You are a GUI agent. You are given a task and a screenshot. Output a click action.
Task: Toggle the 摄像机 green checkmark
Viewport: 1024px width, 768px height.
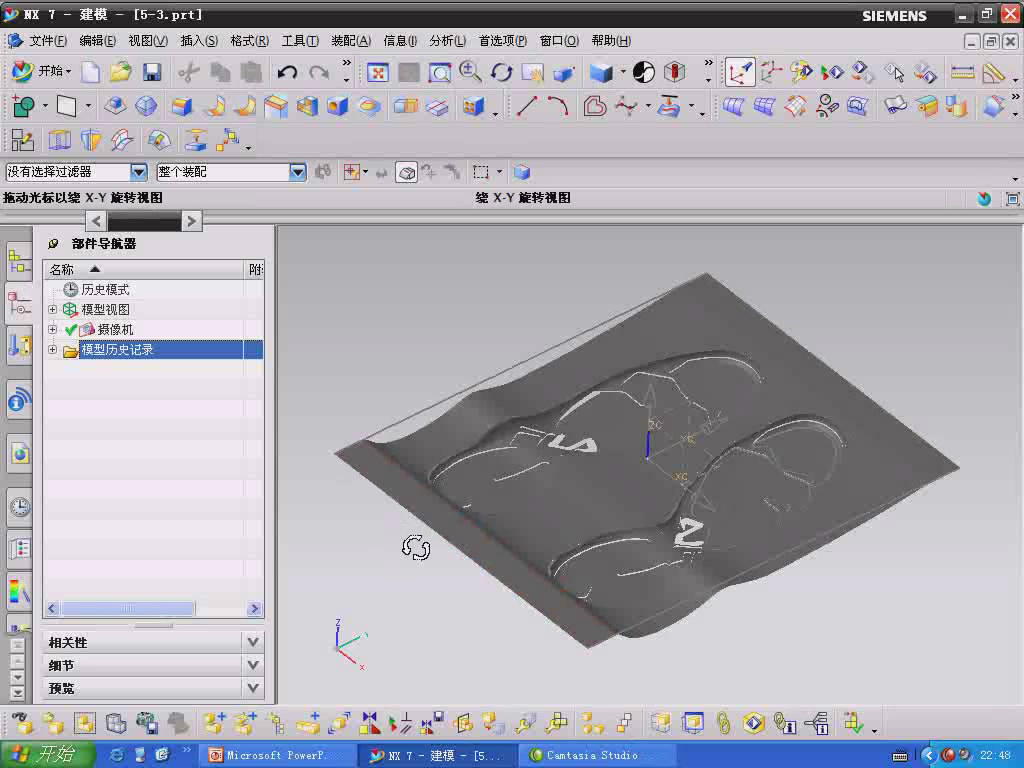pyautogui.click(x=71, y=330)
